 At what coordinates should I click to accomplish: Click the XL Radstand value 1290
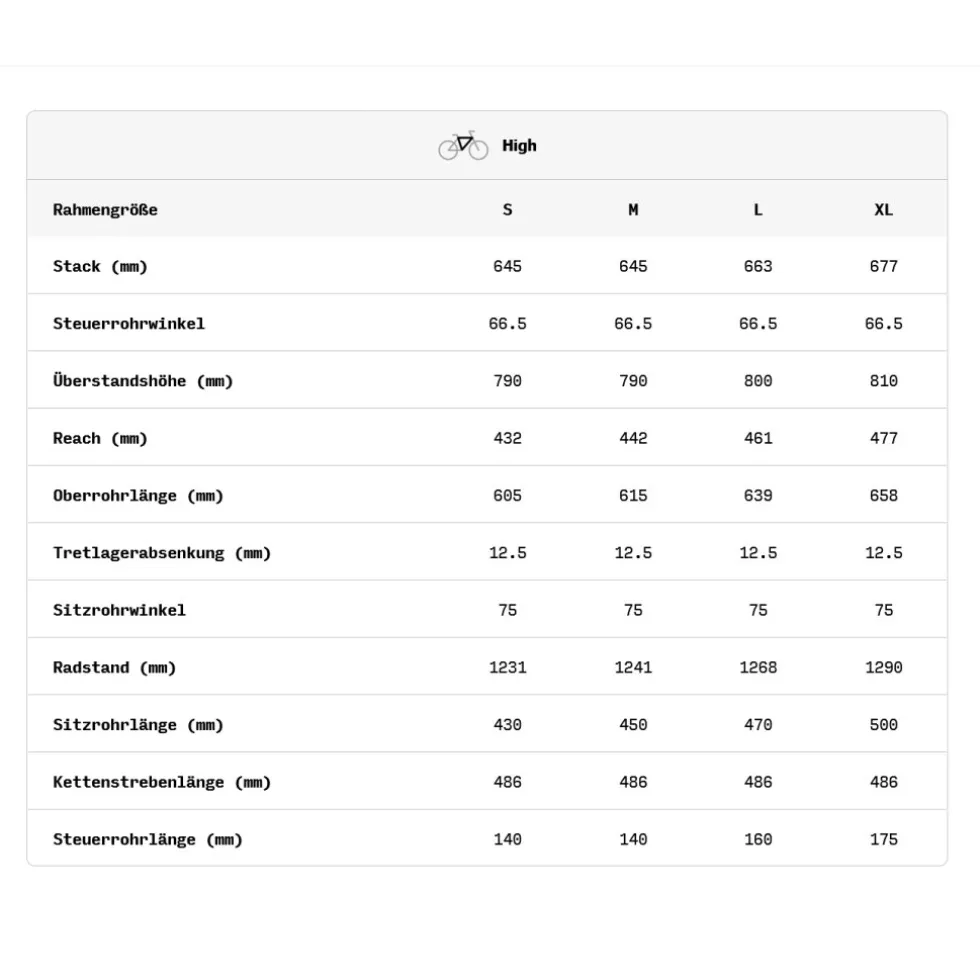[884, 668]
